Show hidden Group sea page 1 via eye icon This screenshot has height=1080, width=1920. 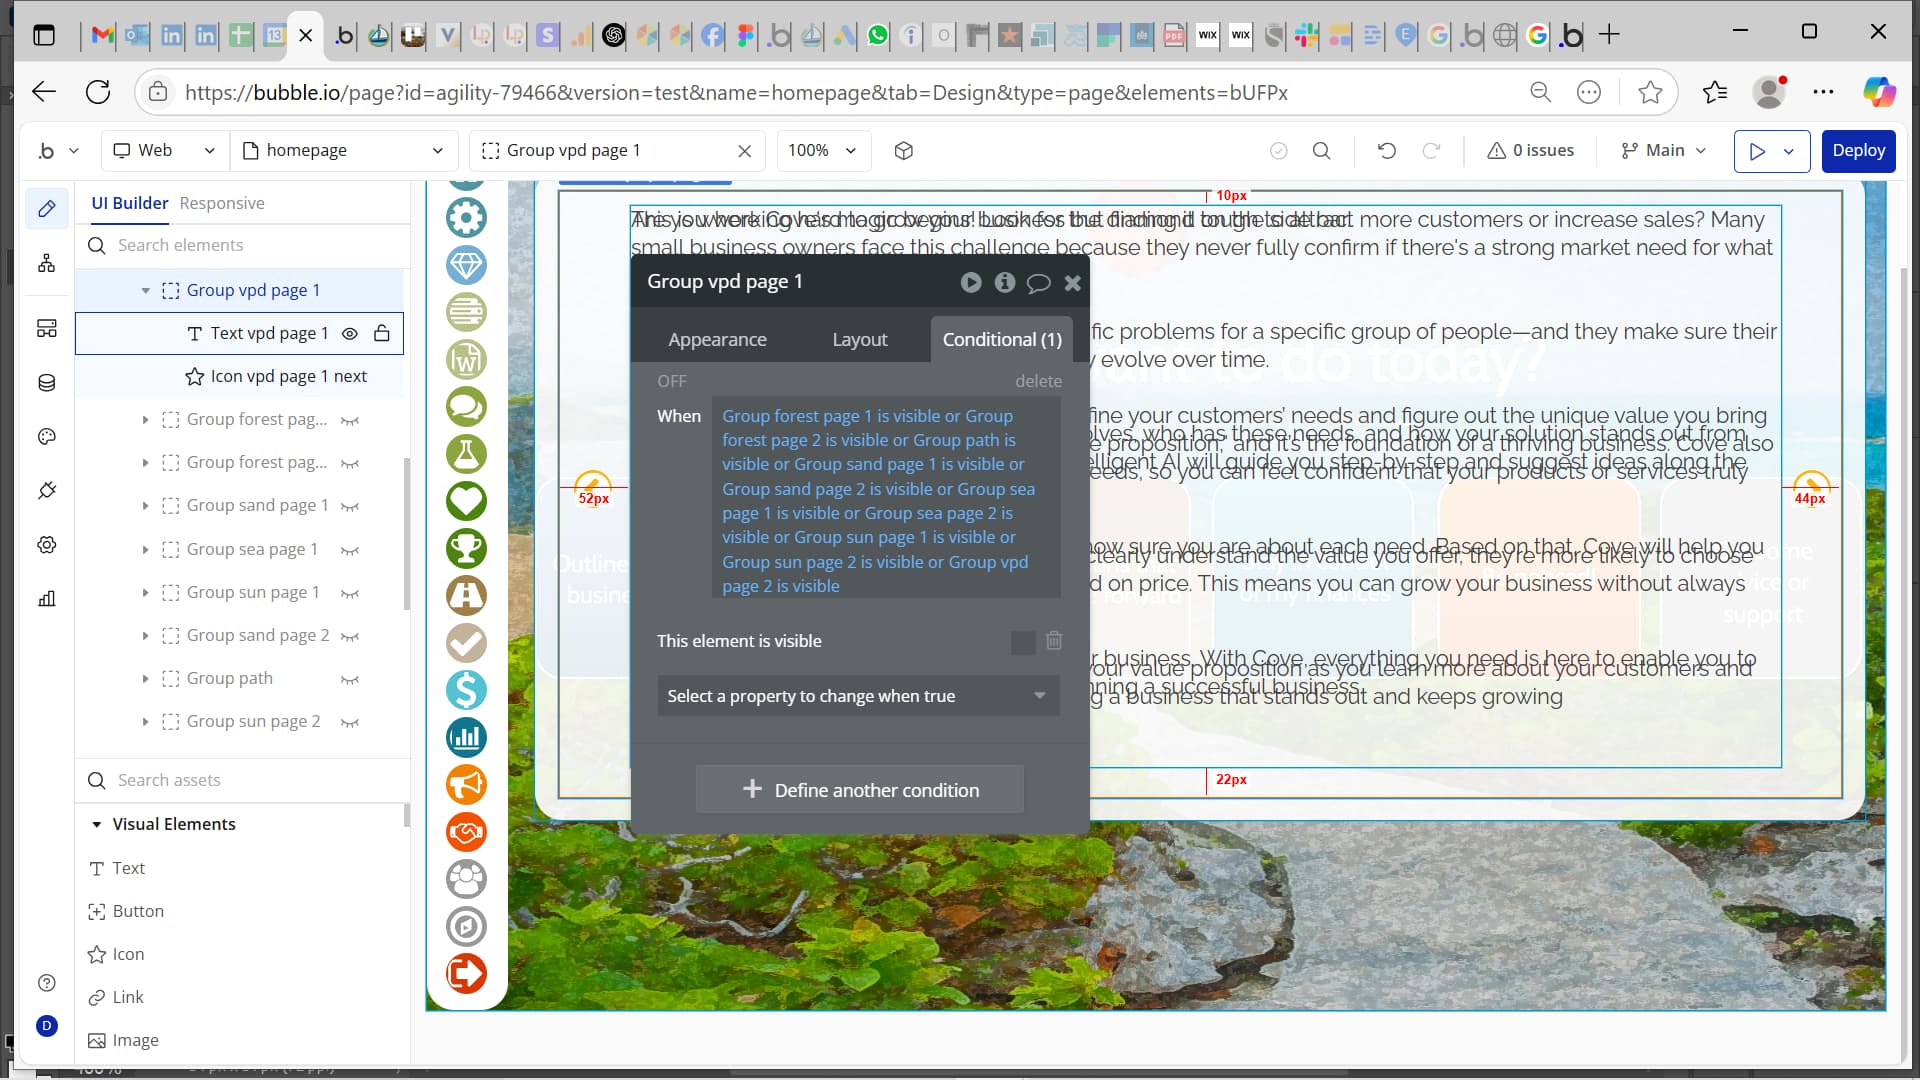tap(350, 551)
